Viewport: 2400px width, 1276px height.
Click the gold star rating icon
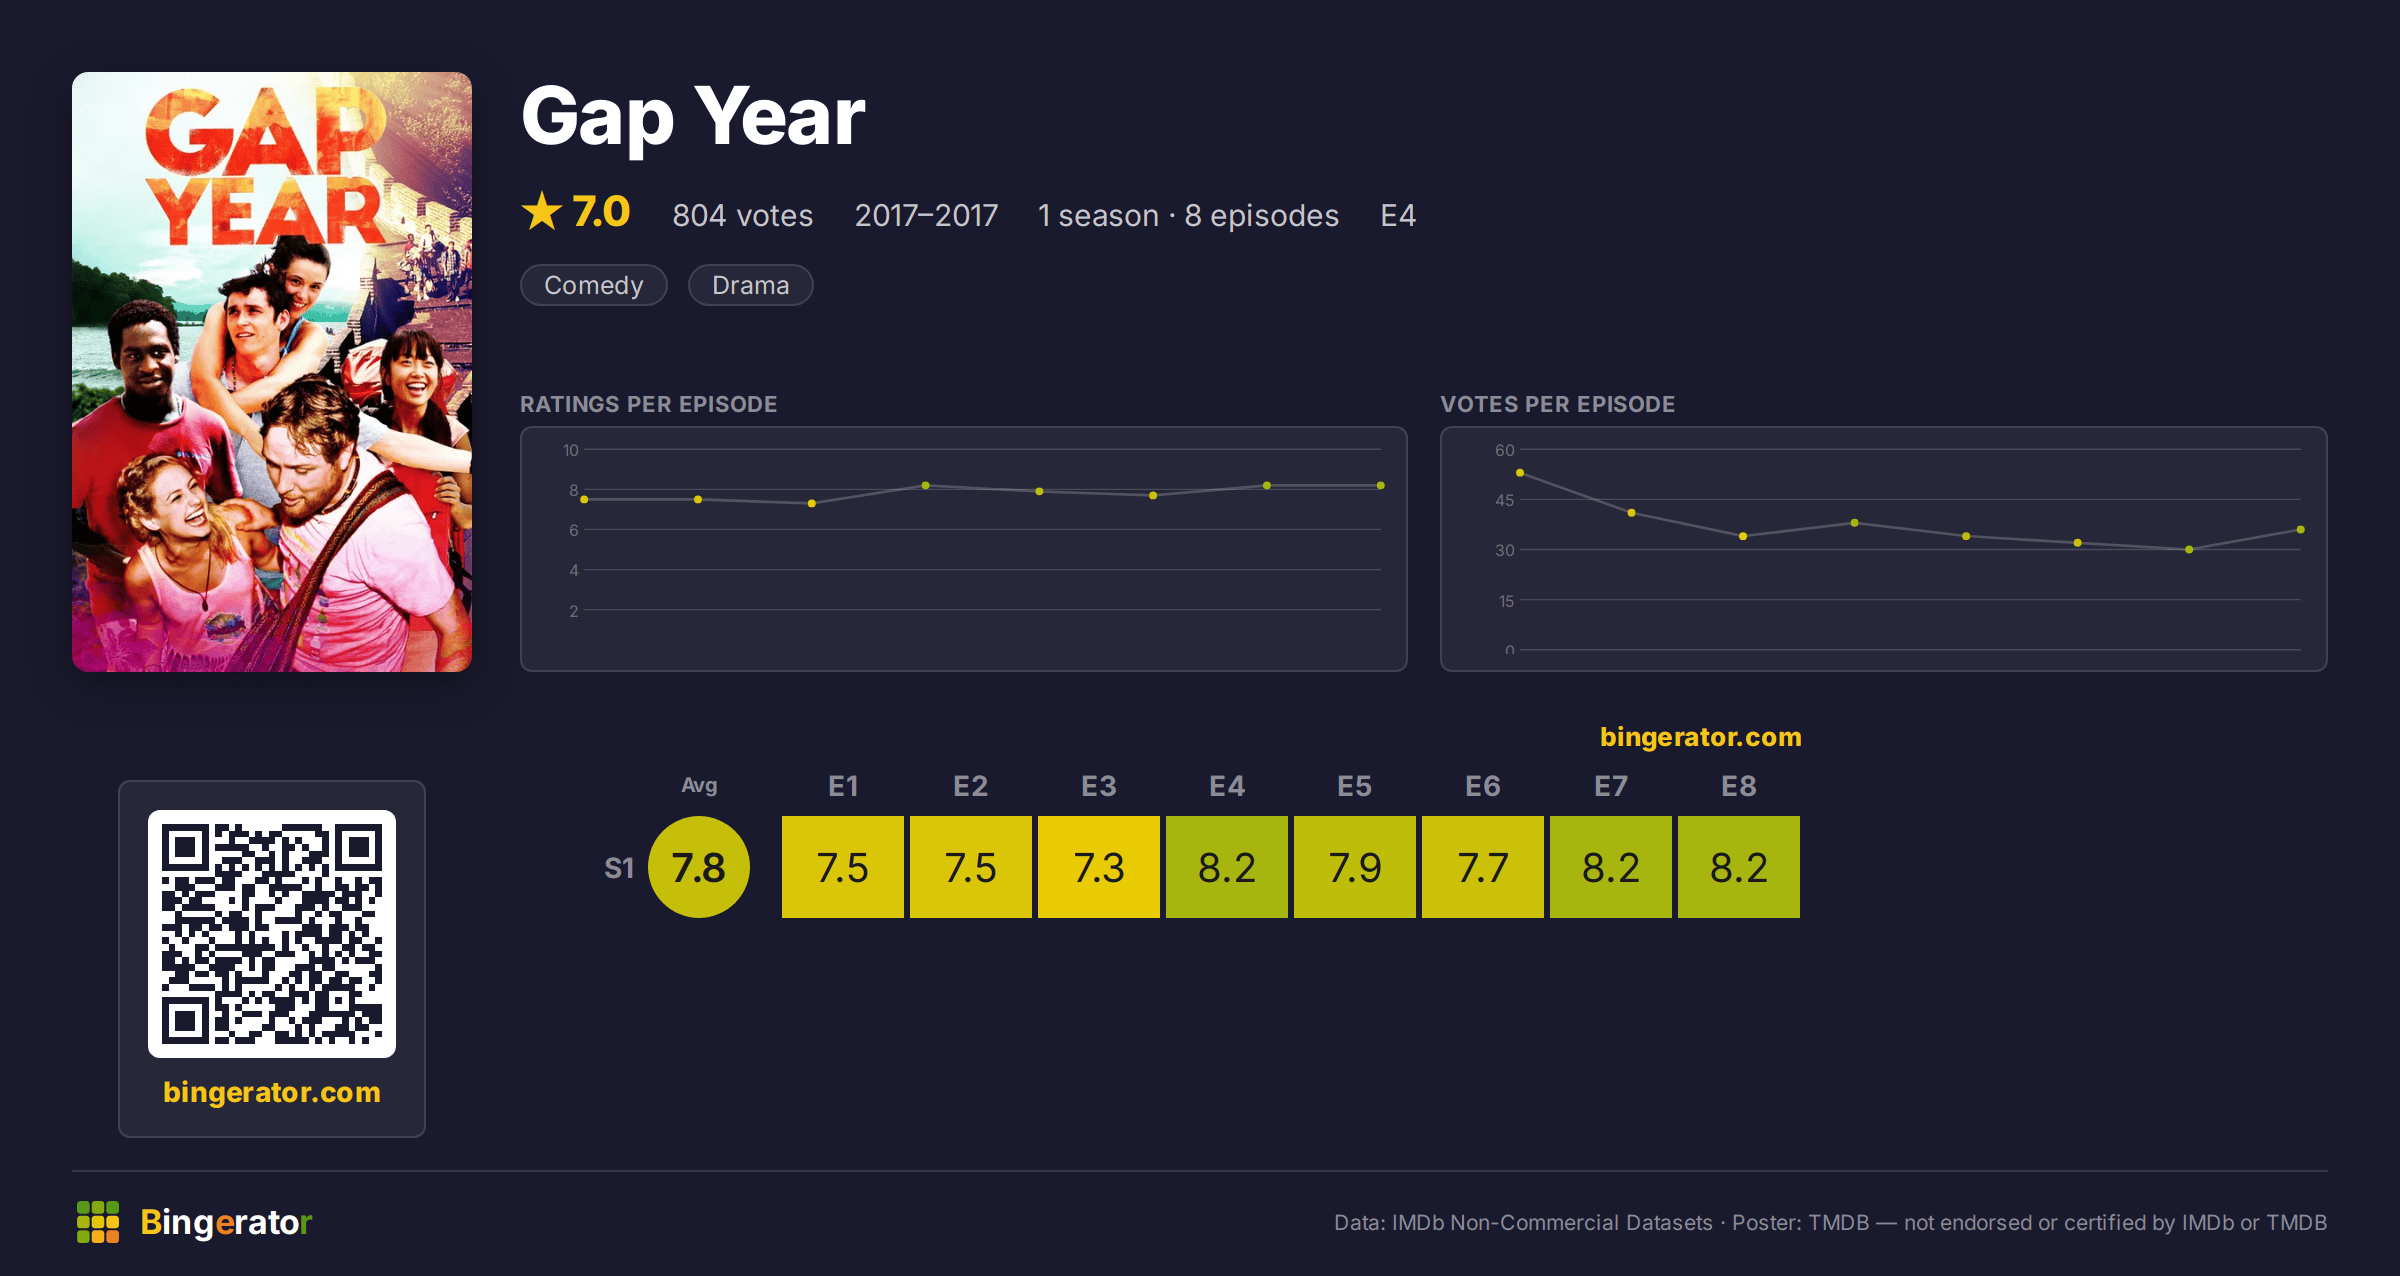pyautogui.click(x=542, y=212)
